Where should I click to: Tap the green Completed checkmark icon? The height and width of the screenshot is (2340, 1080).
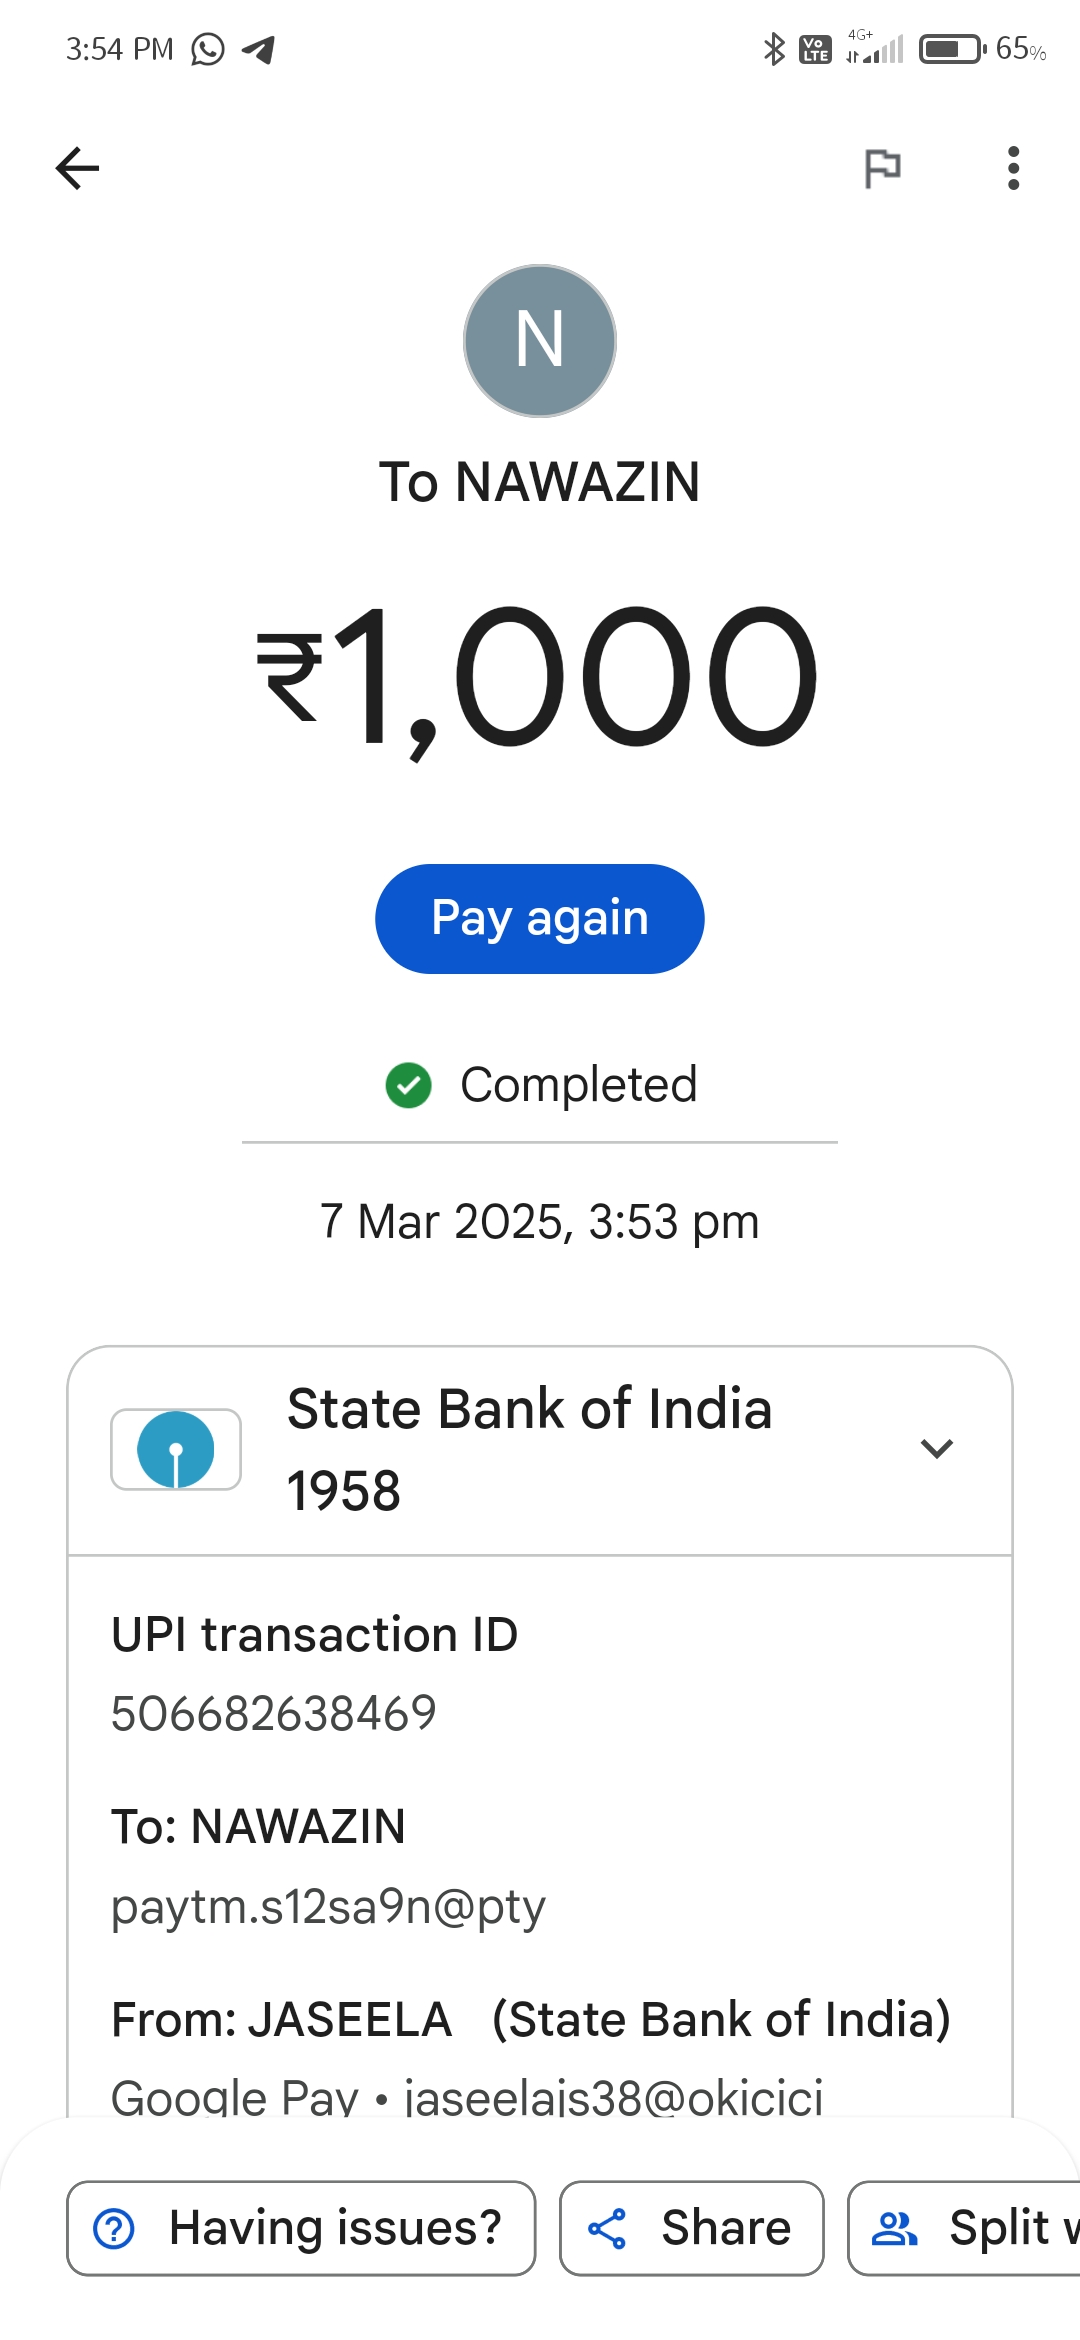408,1085
